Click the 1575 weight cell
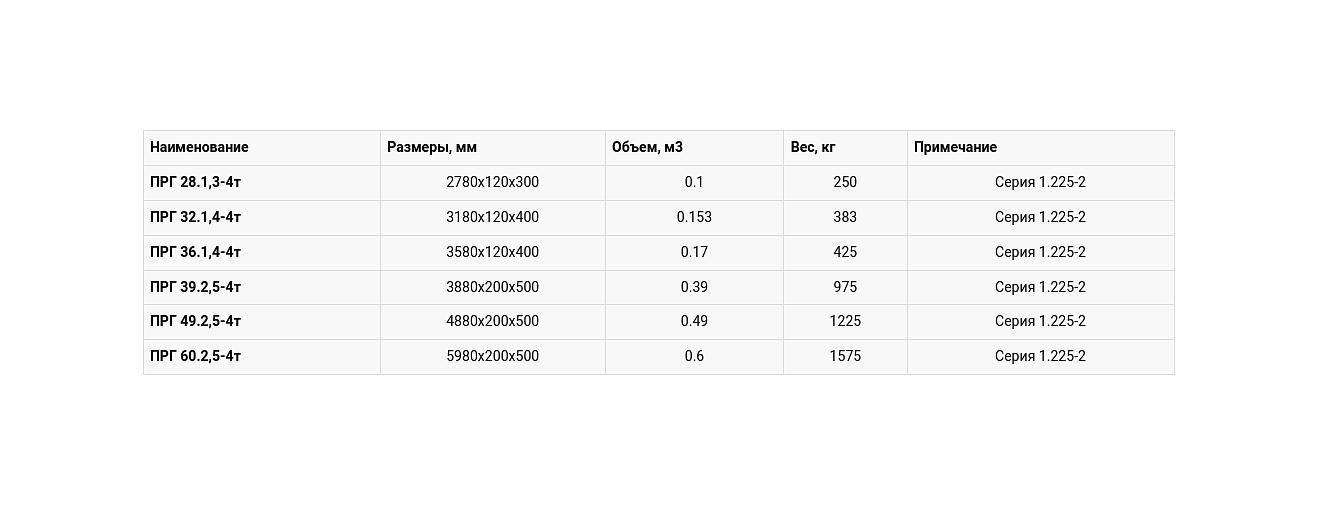The width and height of the screenshot is (1322, 507). tap(845, 356)
